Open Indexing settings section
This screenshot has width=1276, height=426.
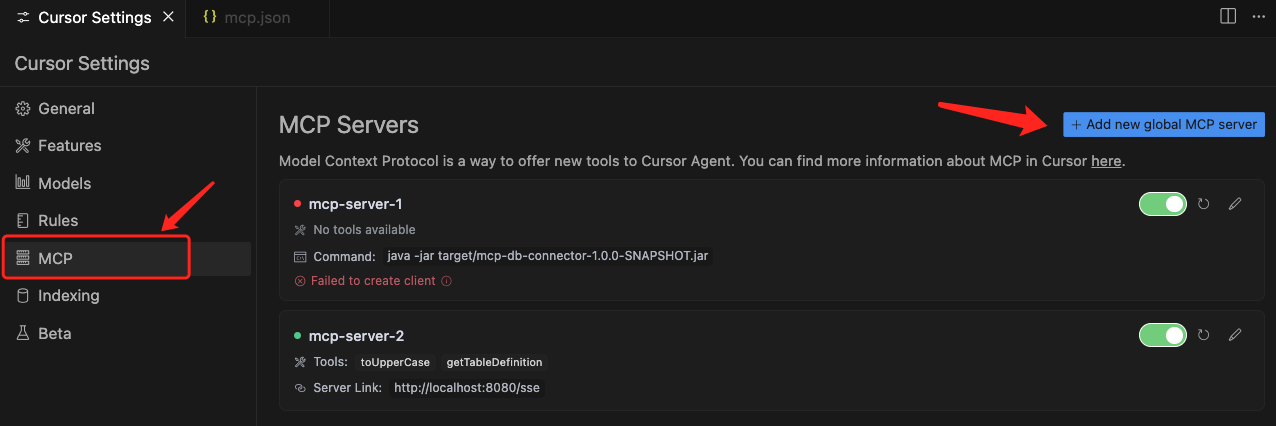(68, 295)
